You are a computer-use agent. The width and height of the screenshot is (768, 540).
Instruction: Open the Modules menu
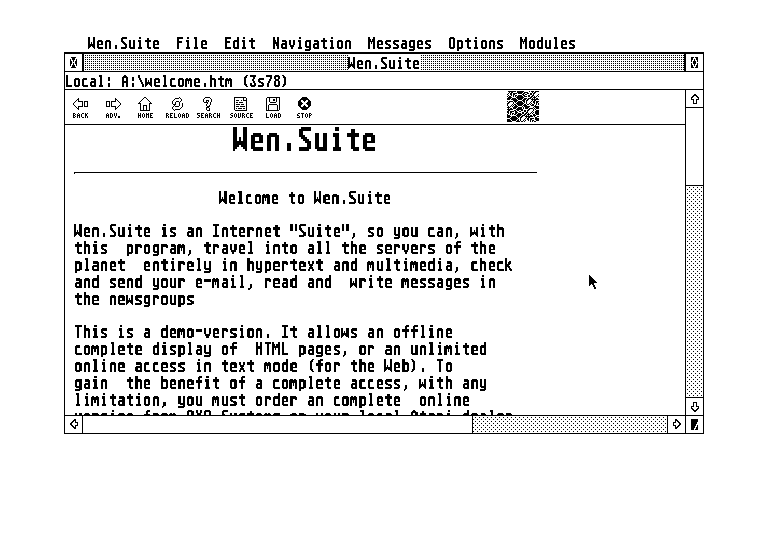547,44
